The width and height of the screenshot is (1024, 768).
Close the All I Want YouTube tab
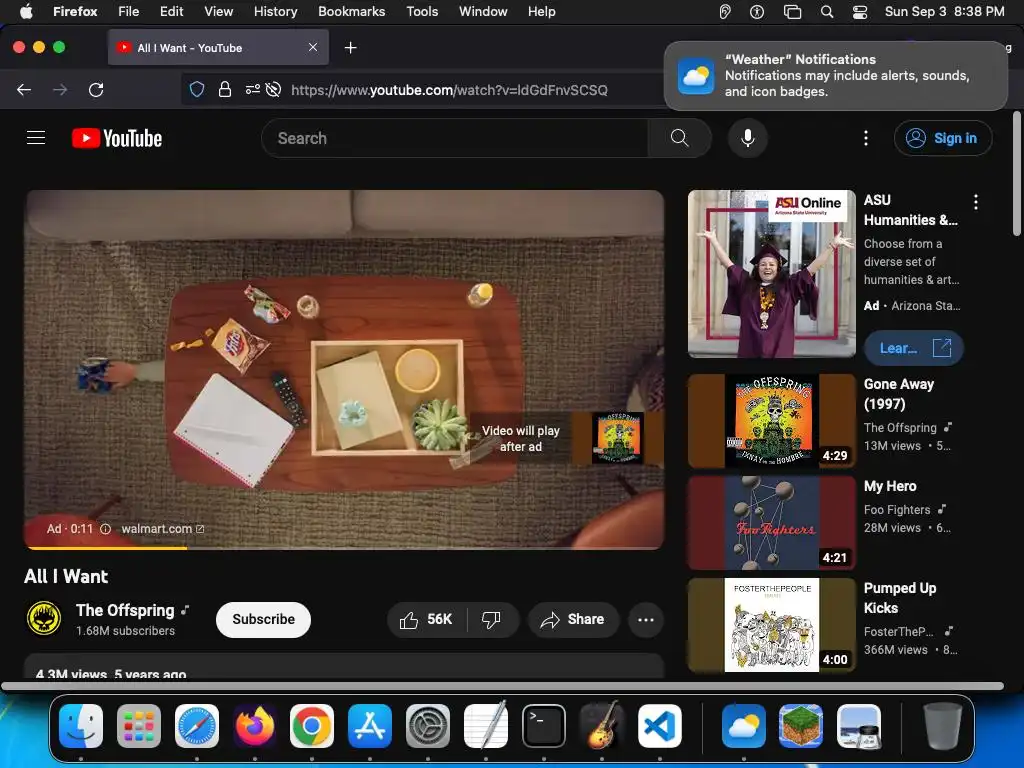pos(313,47)
